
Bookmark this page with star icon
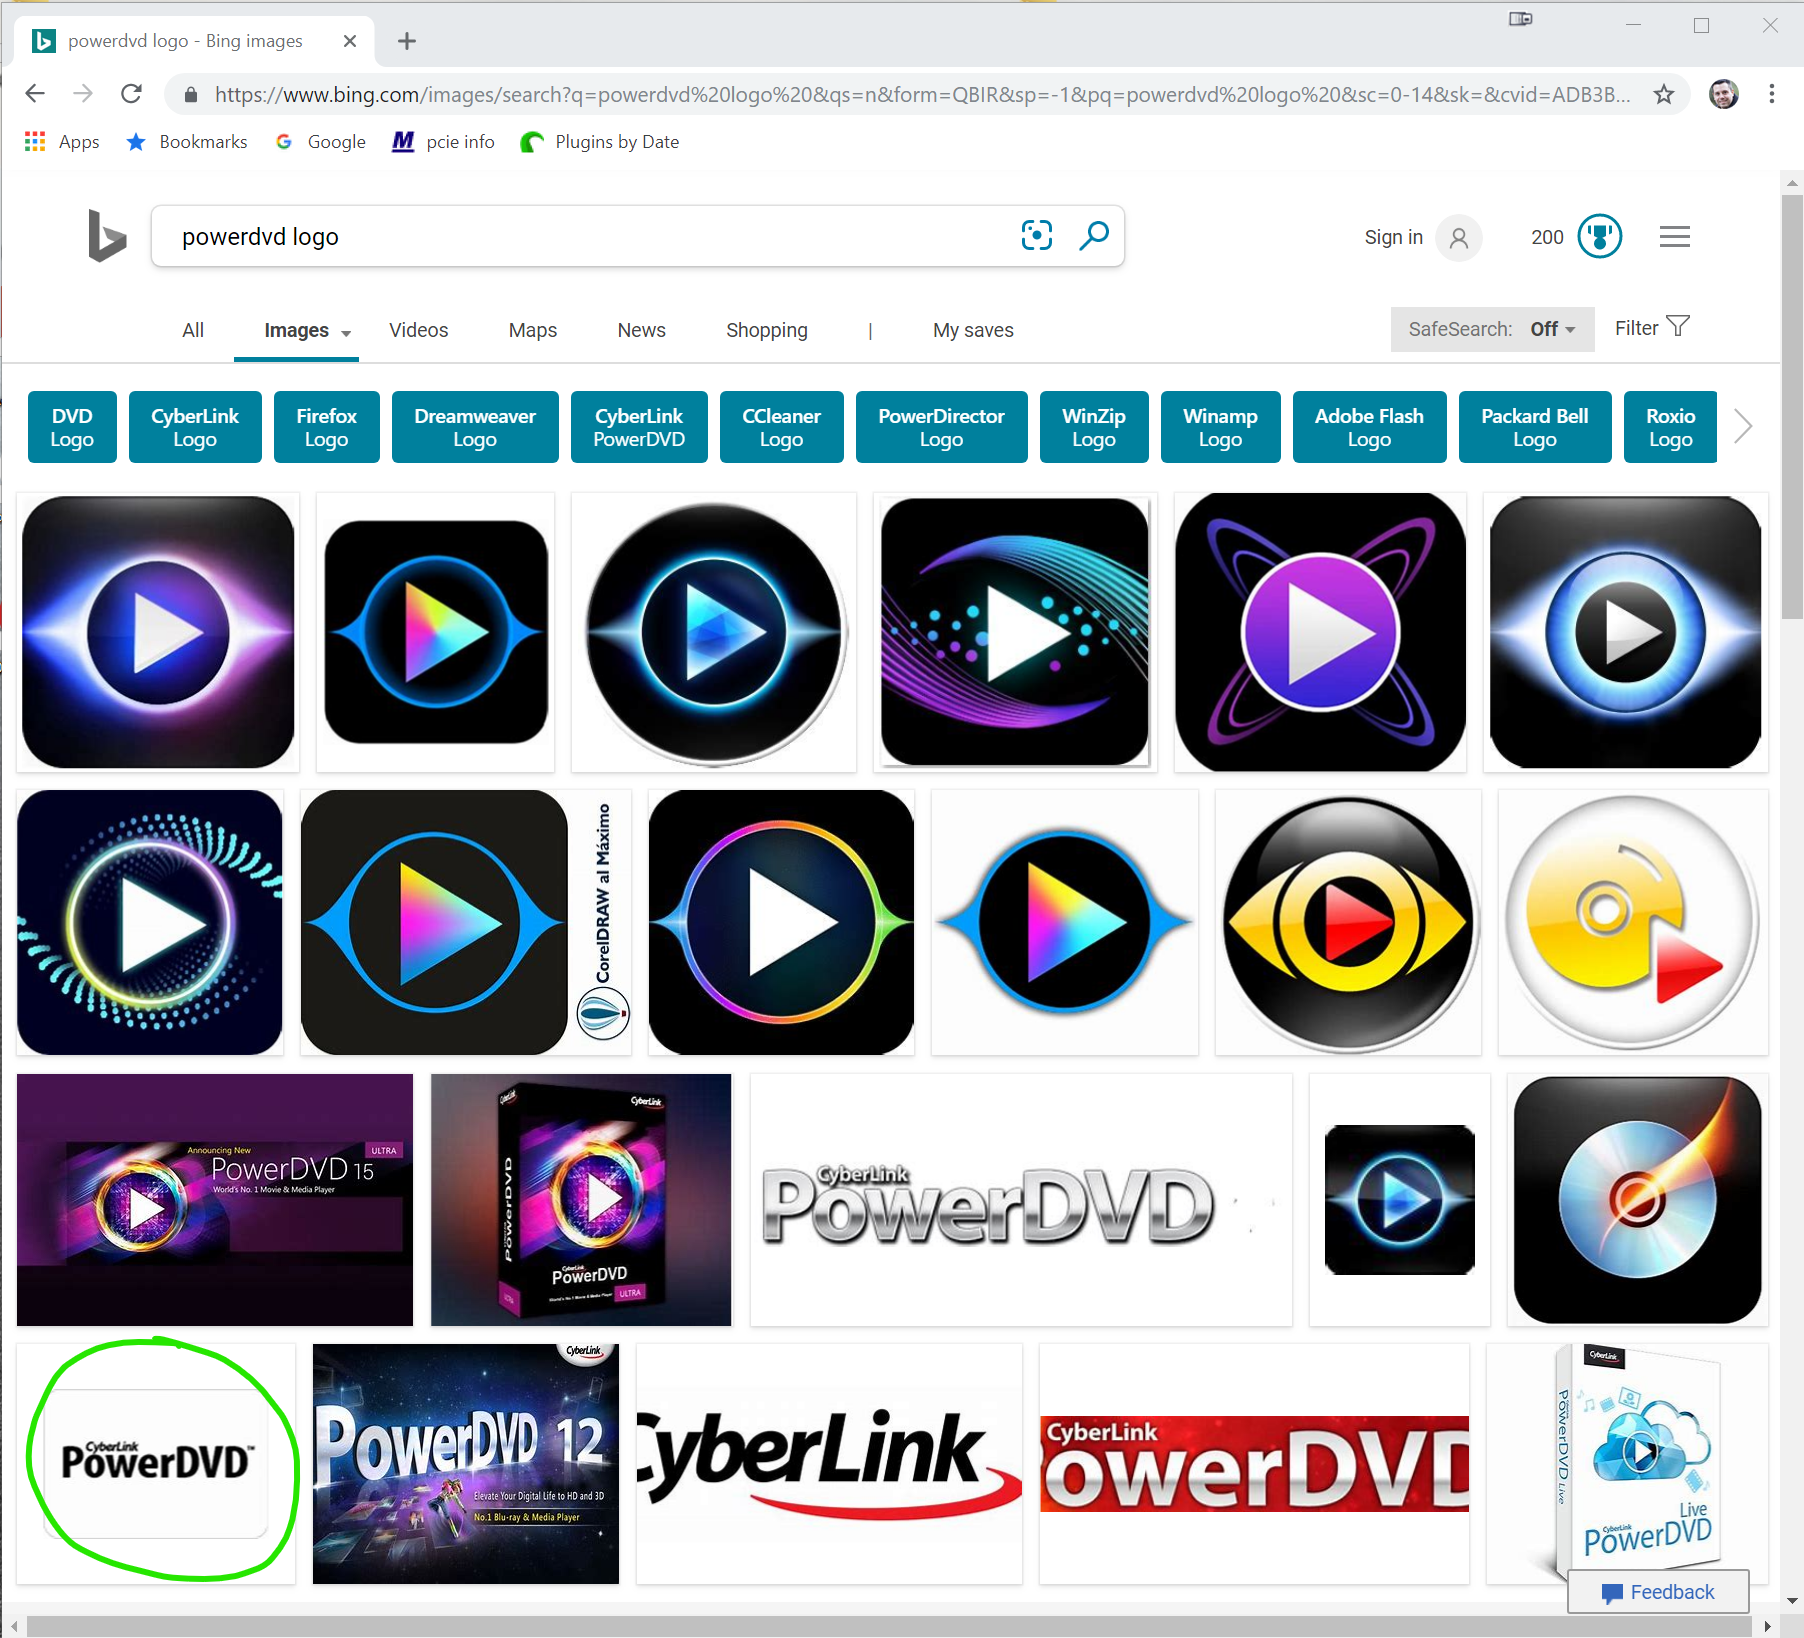pos(1664,94)
